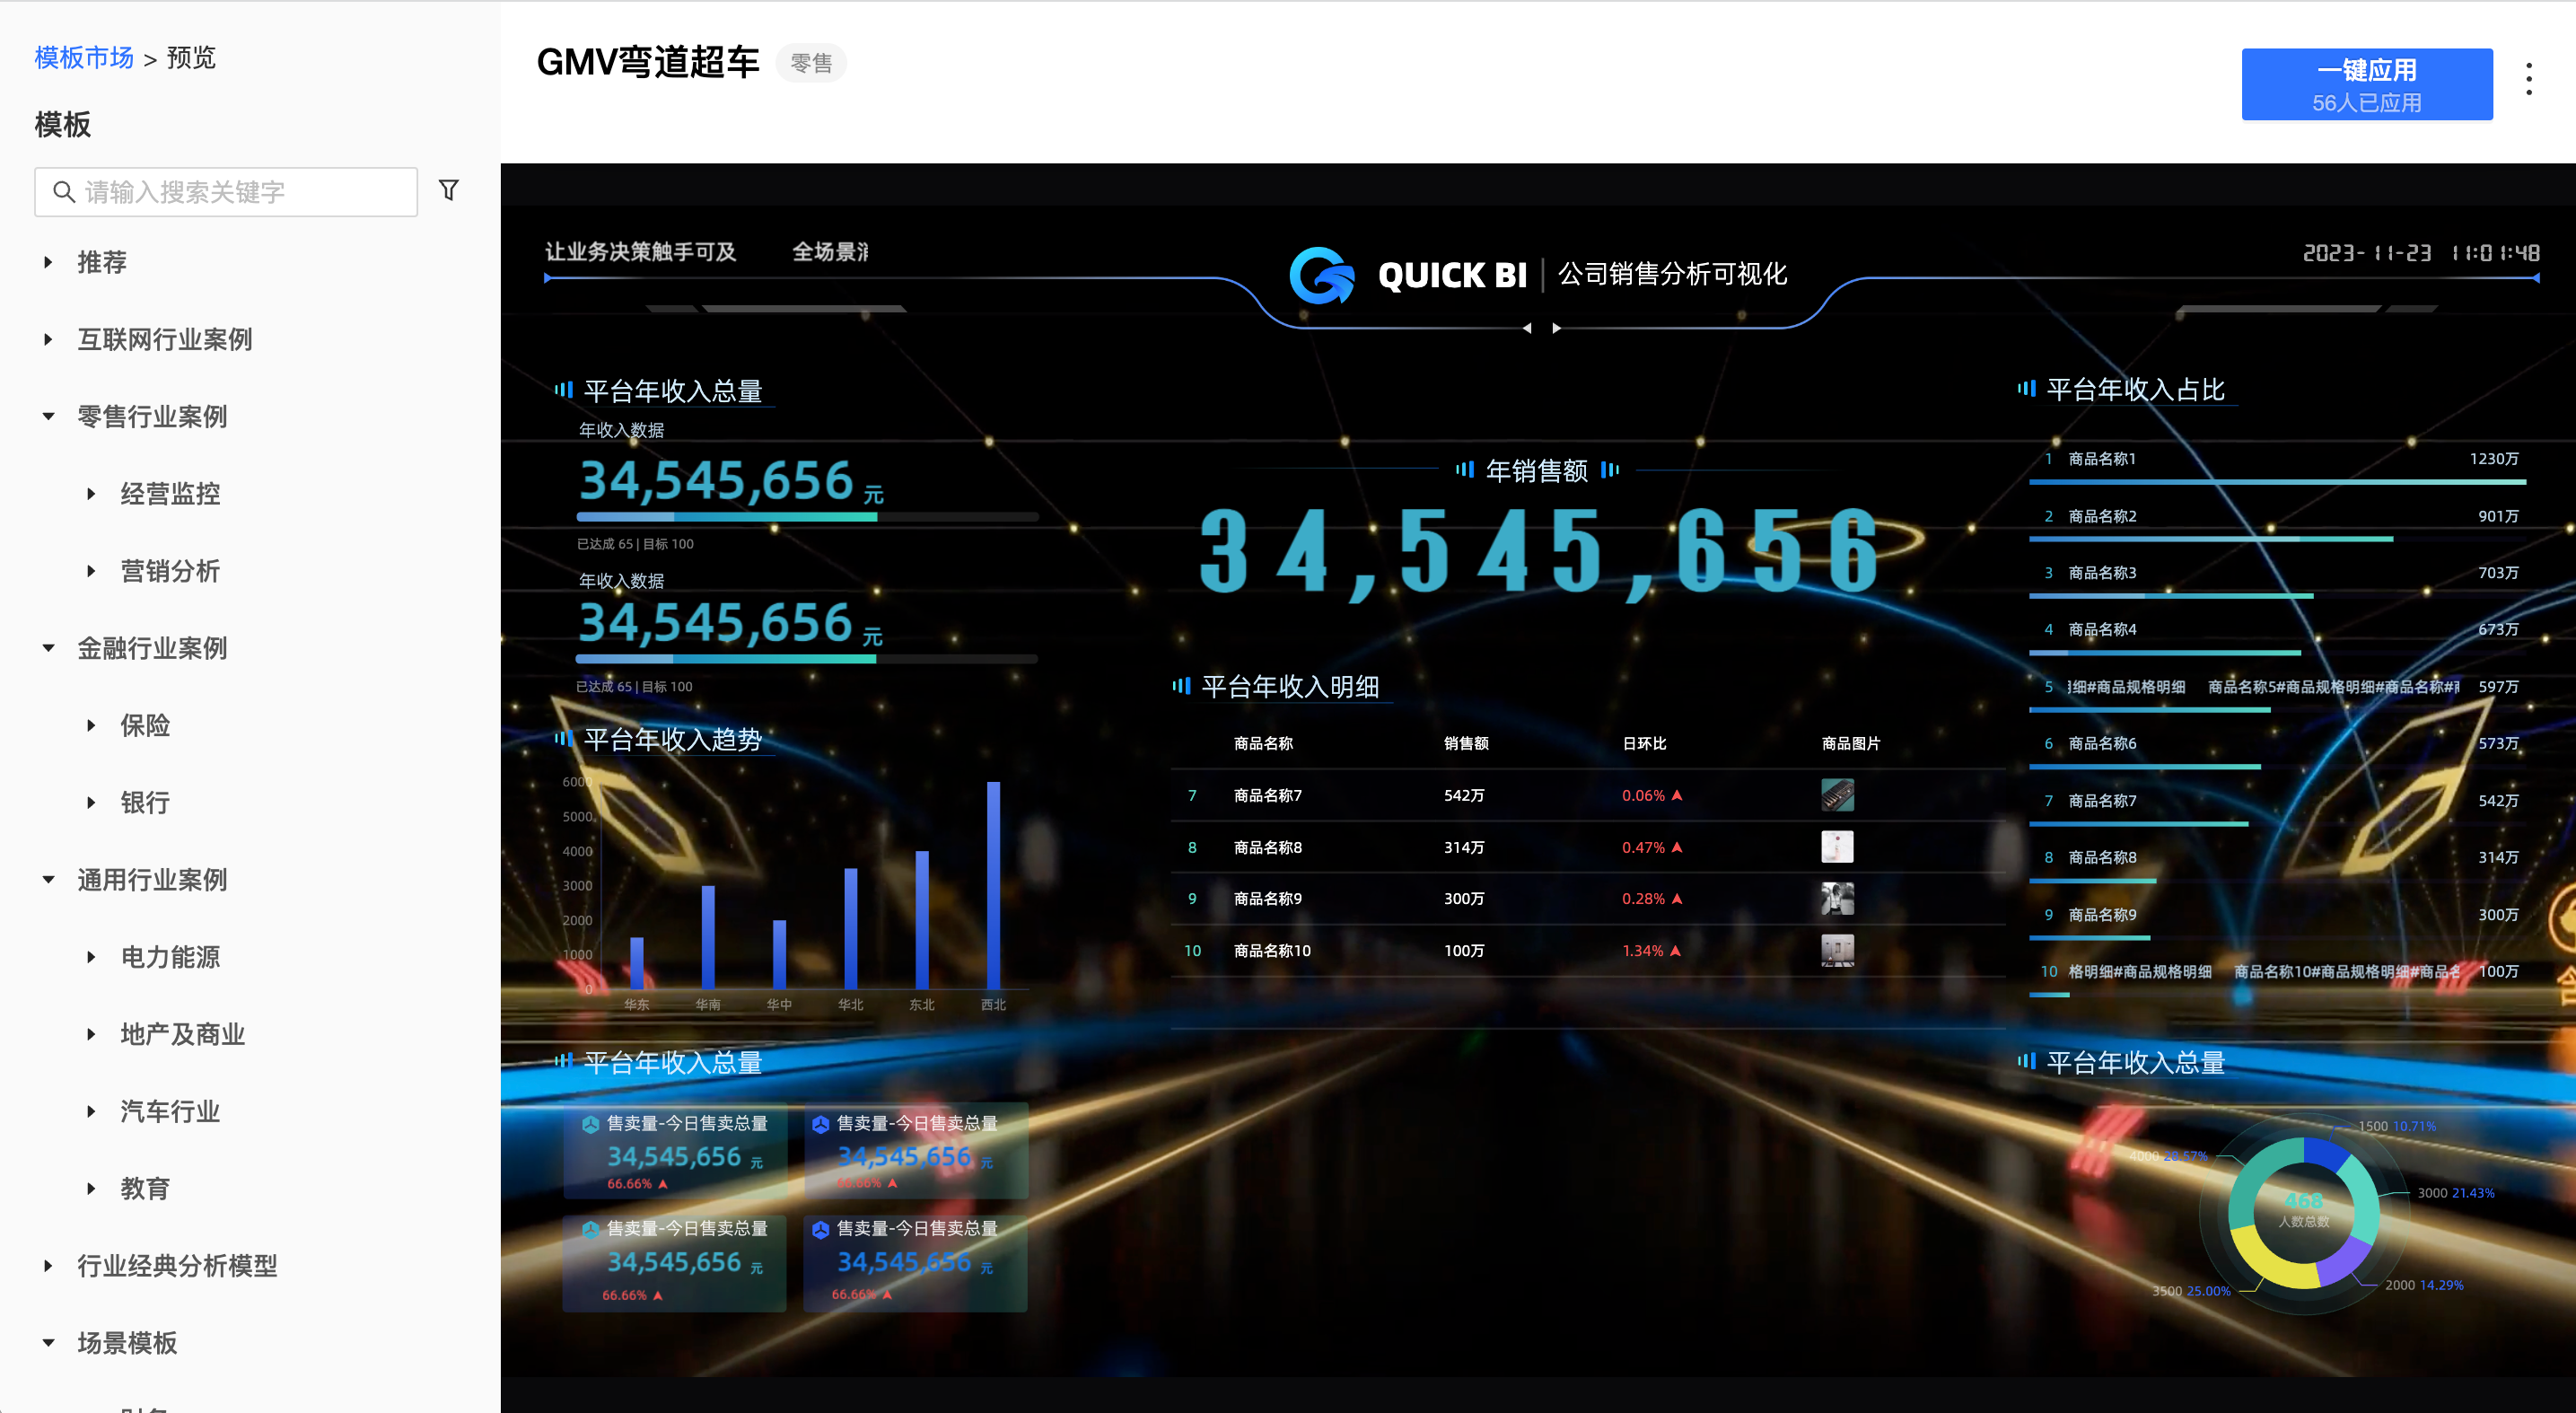Click the first 年收入数据 progress bar
This screenshot has height=1413, width=2576.
pyautogui.click(x=807, y=517)
